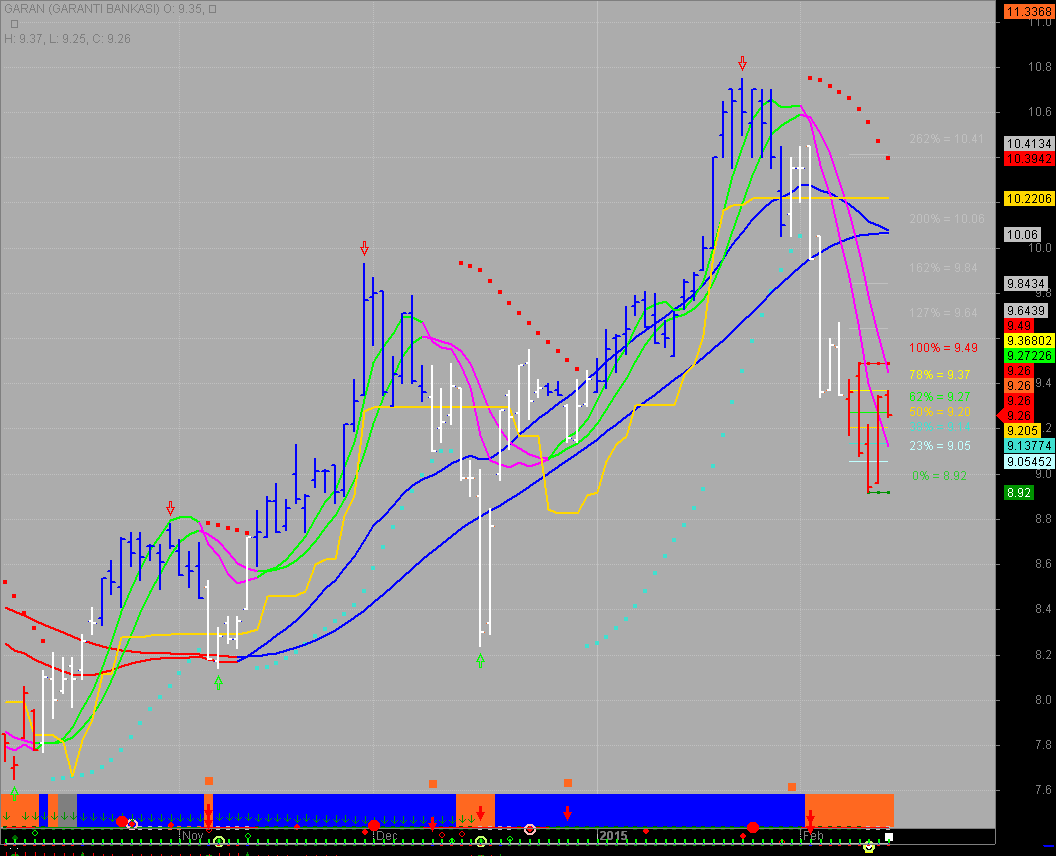This screenshot has width=1056, height=856.
Task: Click the Feb label on the time axis
Action: click(813, 835)
